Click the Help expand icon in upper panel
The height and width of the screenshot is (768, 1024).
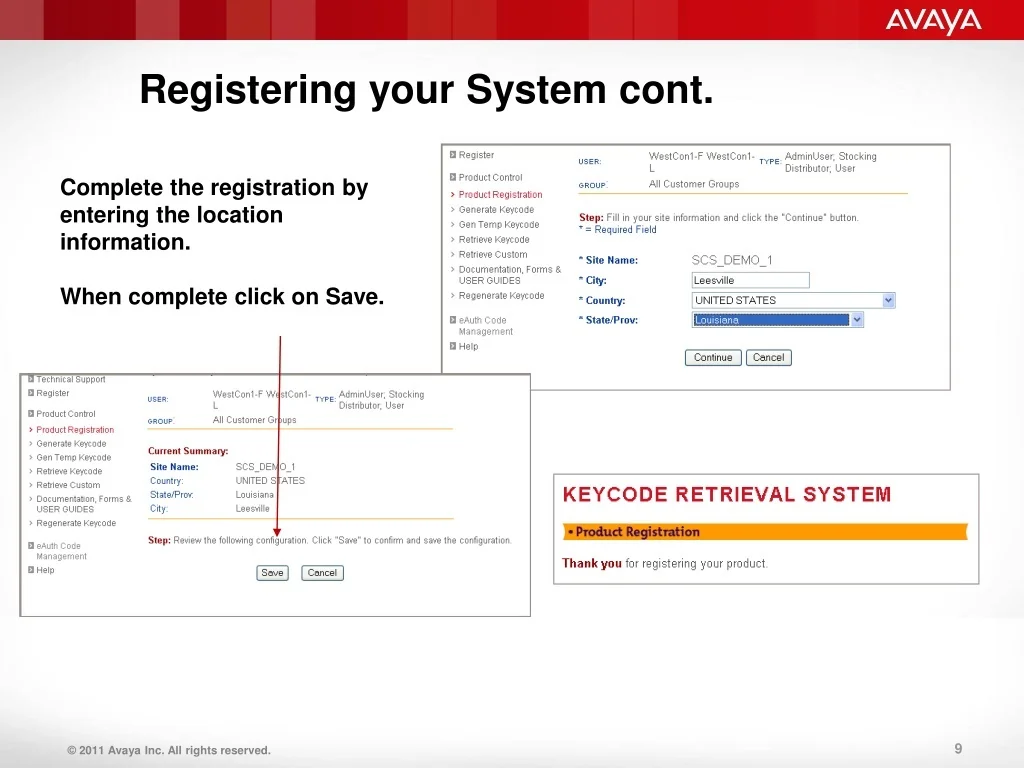pos(453,346)
